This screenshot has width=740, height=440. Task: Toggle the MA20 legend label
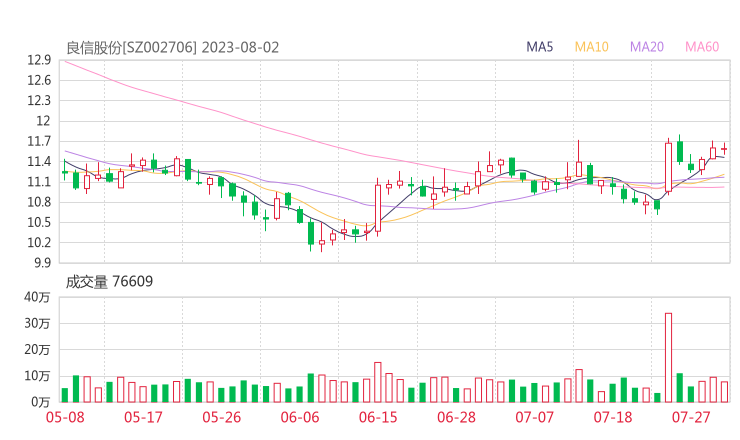tap(647, 47)
